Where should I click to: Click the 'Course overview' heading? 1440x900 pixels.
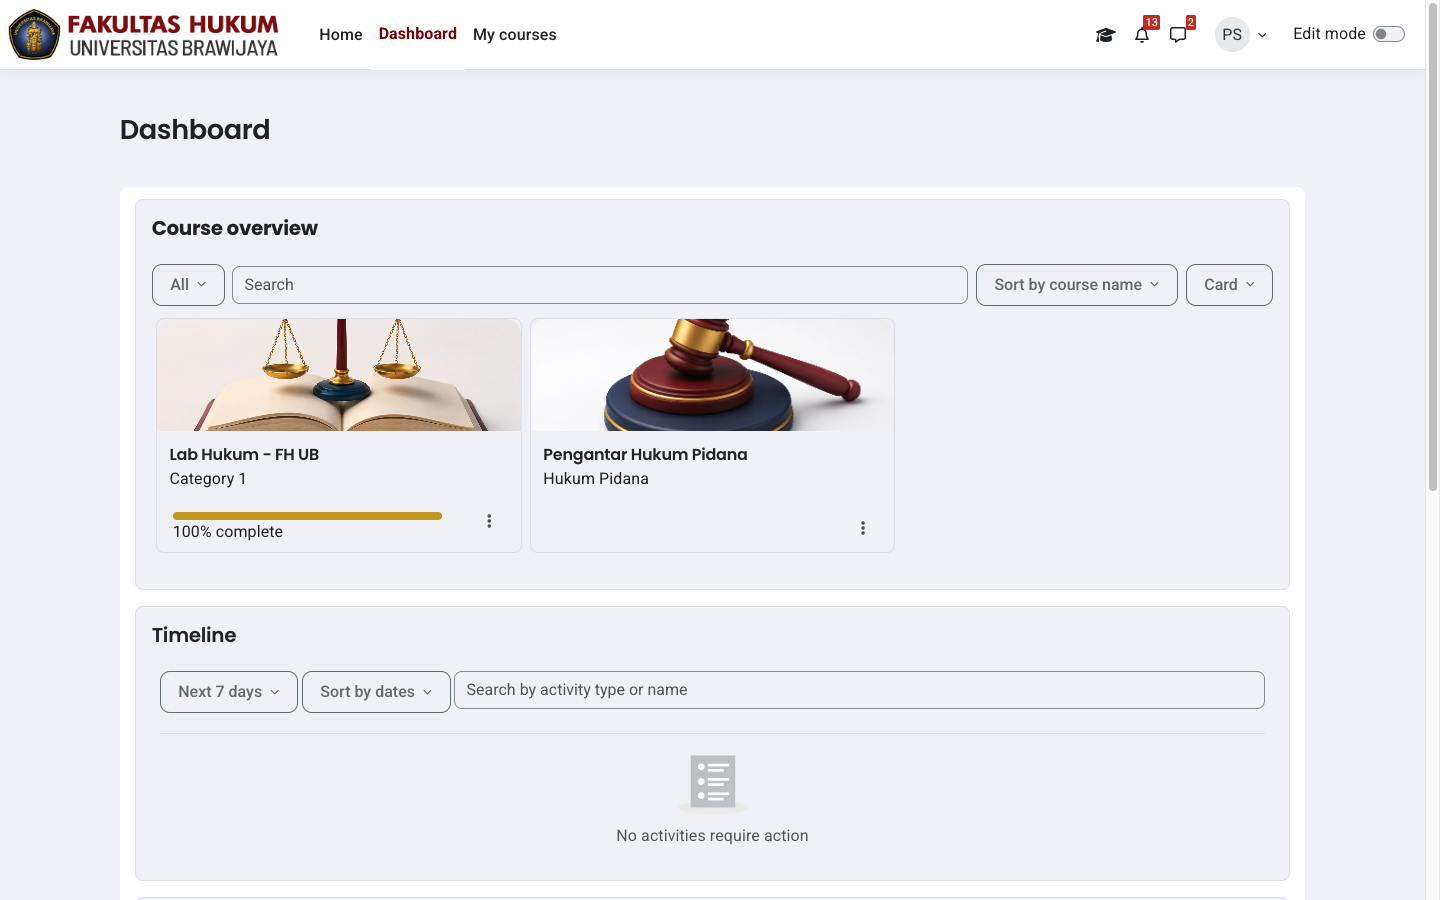point(235,228)
